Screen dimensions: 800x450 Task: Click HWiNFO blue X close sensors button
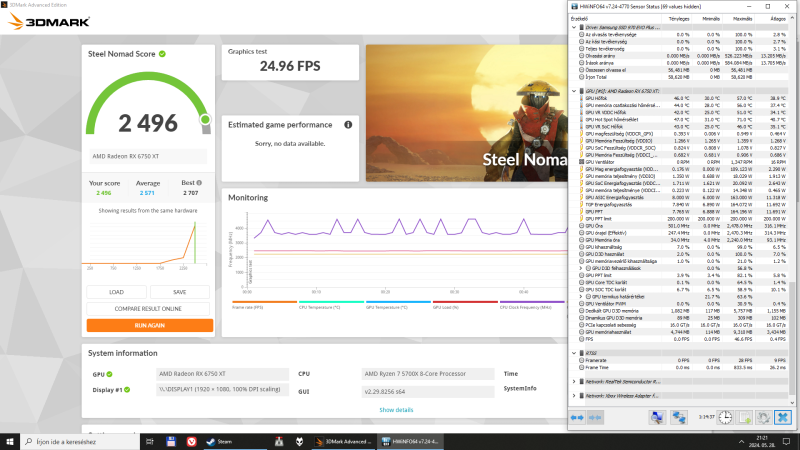pos(783,417)
